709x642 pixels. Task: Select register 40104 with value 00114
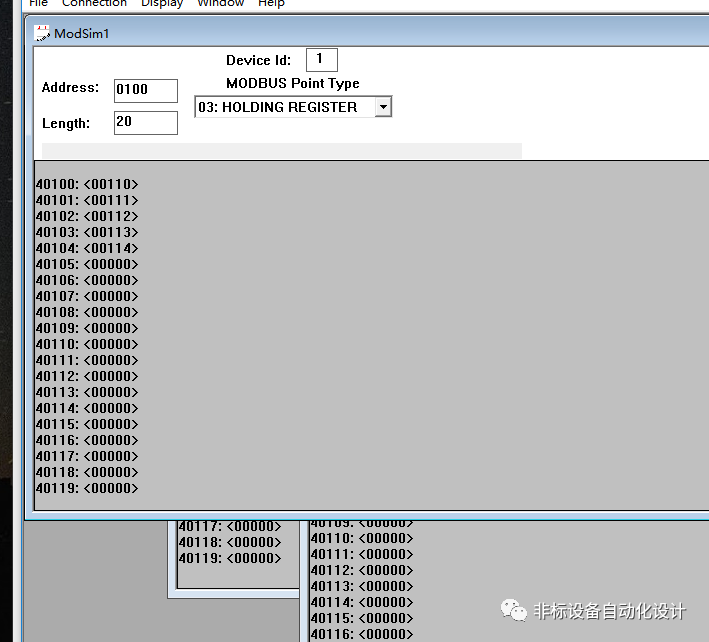[x=87, y=248]
